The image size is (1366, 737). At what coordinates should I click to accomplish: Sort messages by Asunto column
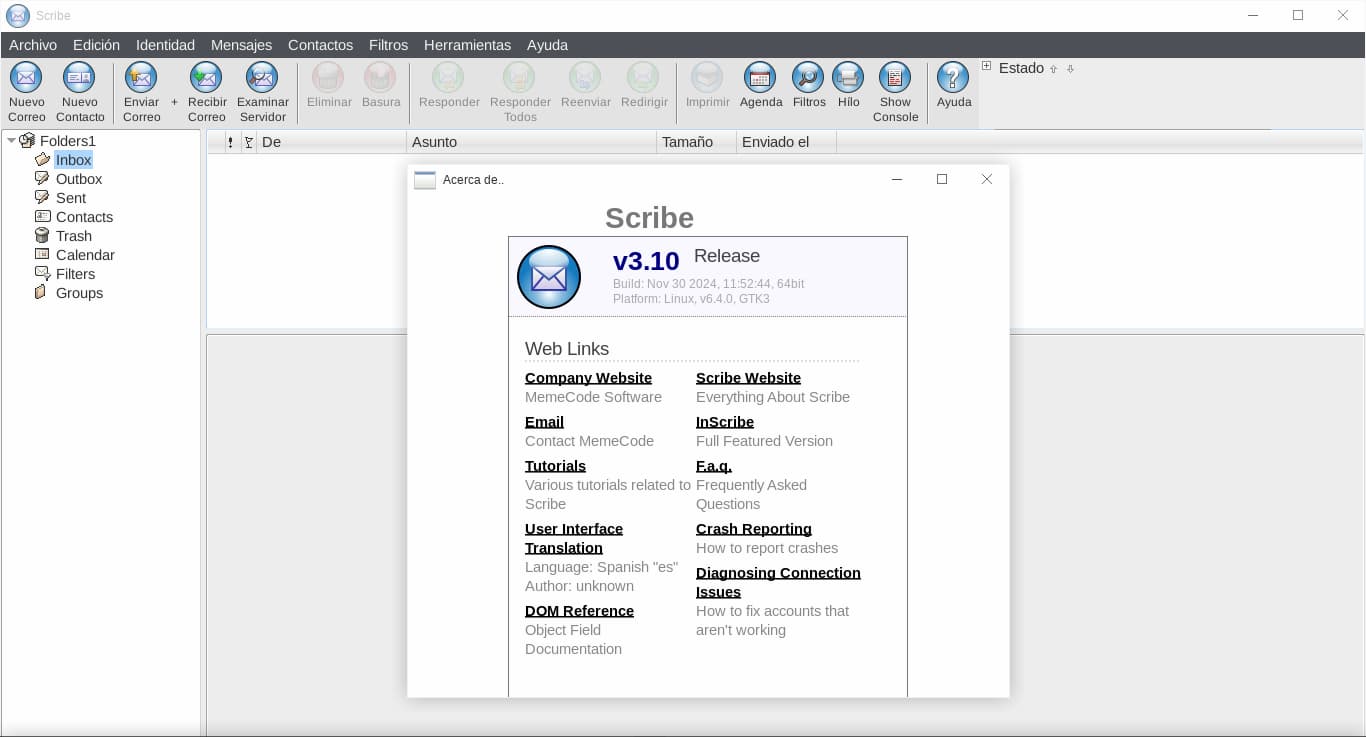click(x=531, y=142)
